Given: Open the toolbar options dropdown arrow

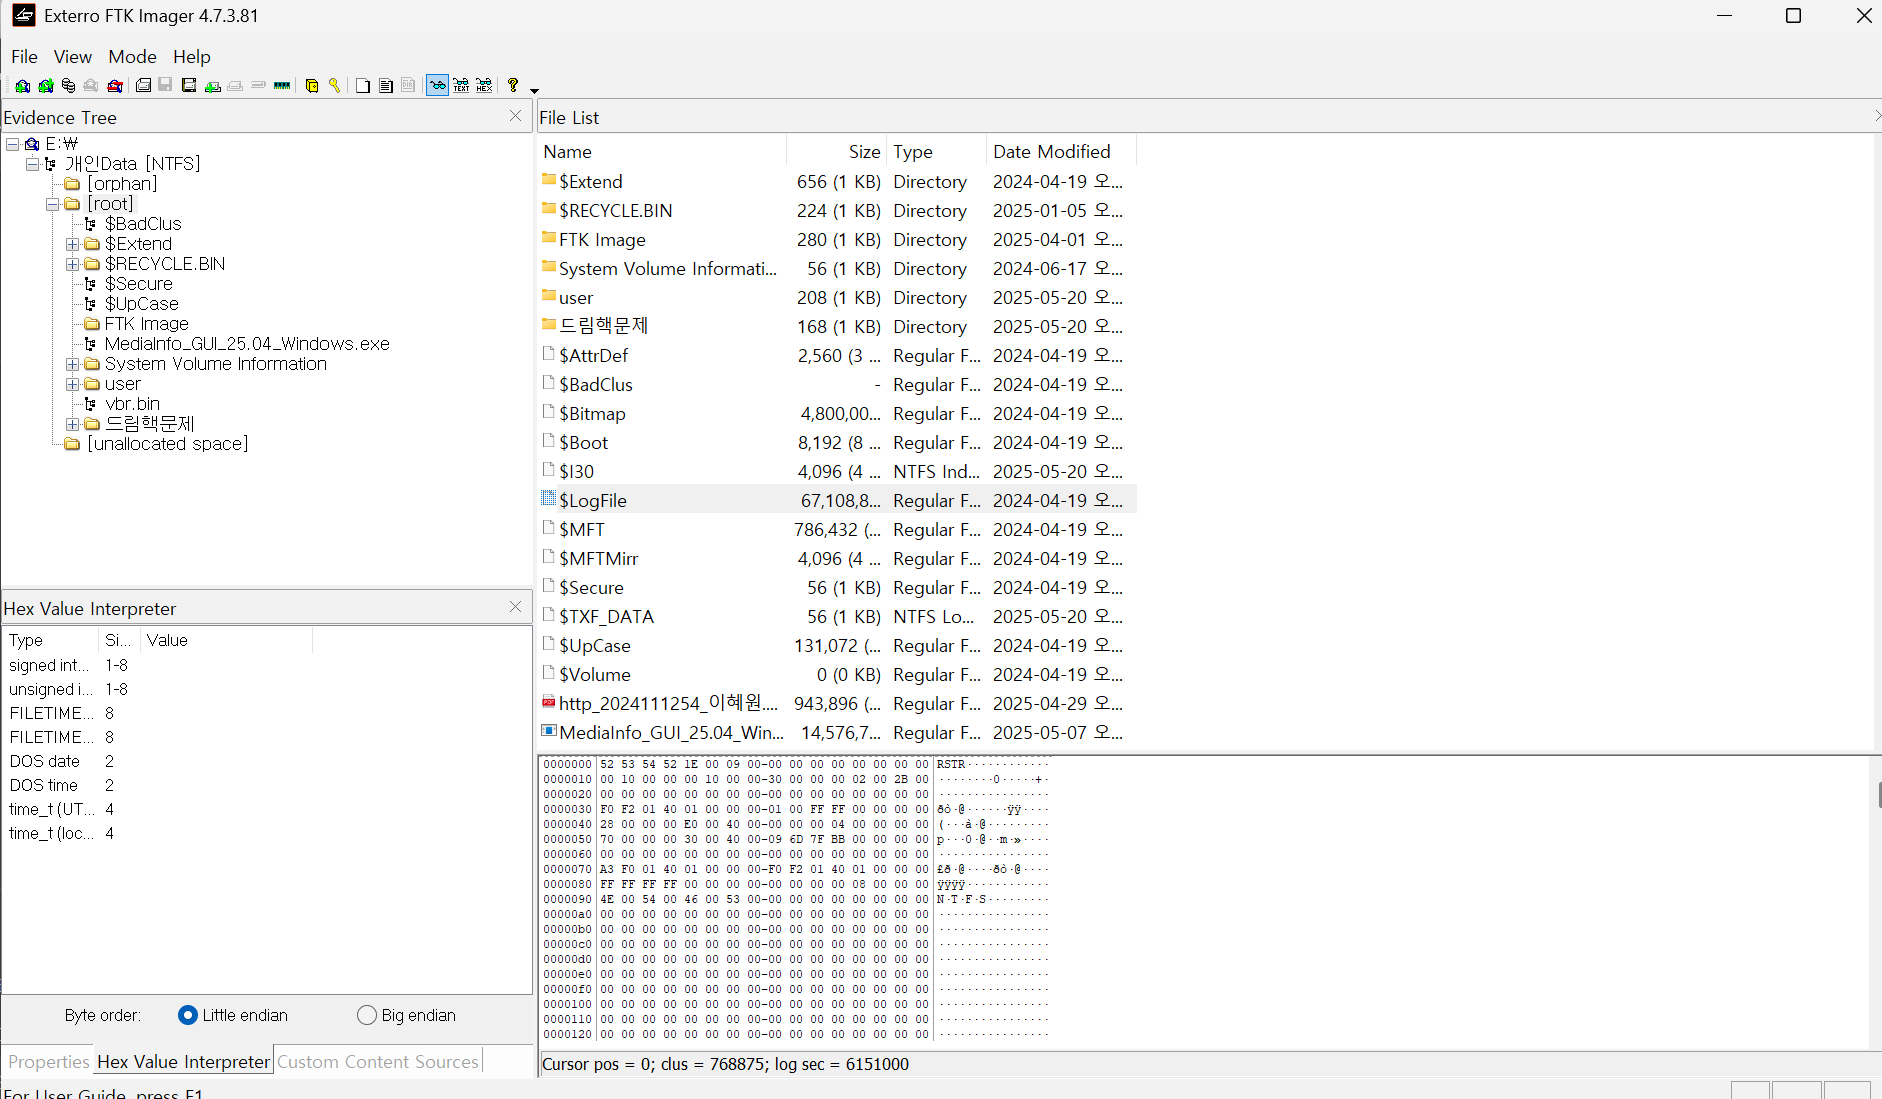Looking at the screenshot, I should pyautogui.click(x=534, y=91).
